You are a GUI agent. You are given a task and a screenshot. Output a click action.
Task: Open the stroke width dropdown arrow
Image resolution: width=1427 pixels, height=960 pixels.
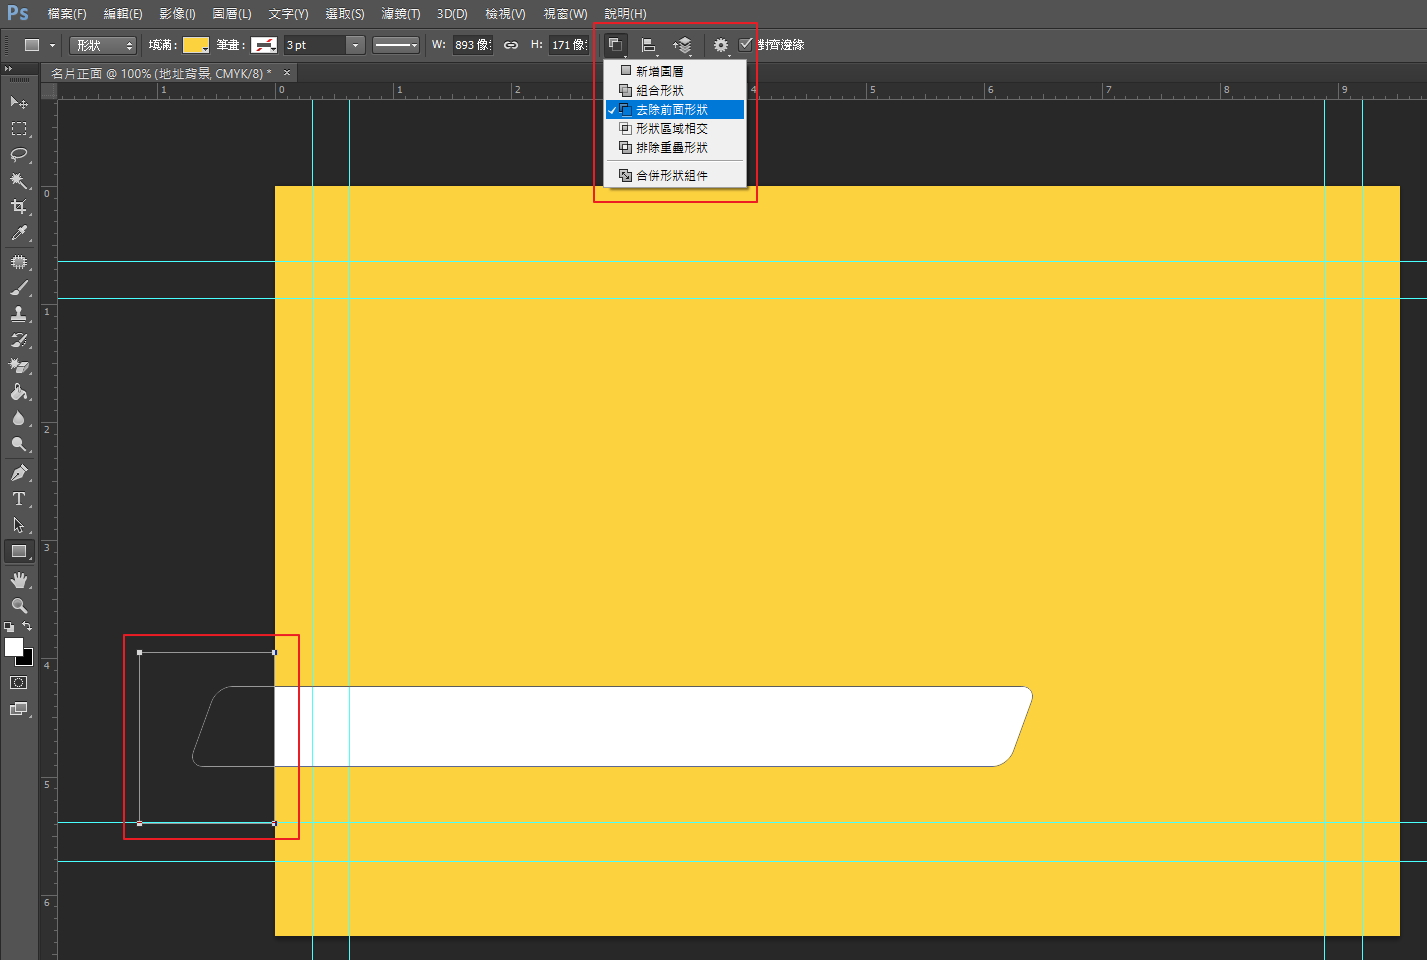(x=355, y=45)
